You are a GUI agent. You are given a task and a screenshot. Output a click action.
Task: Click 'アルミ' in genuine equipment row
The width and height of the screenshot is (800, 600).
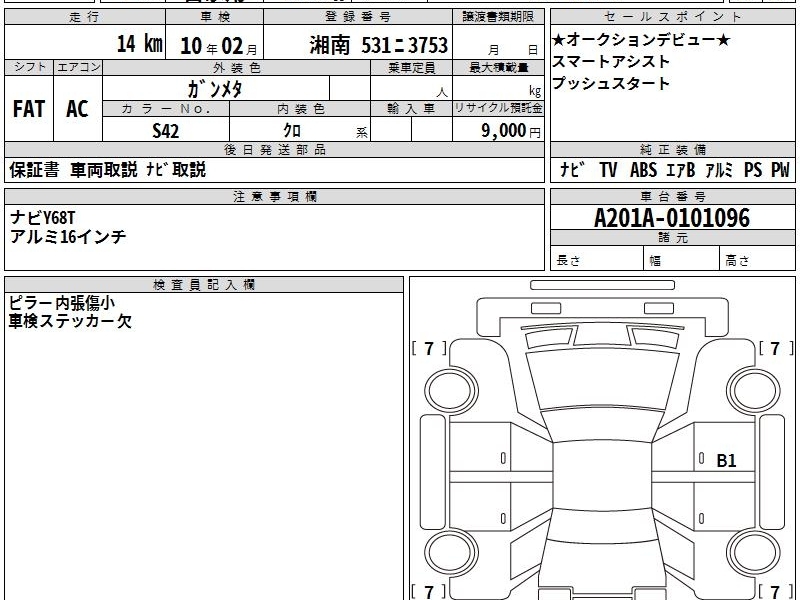[x=719, y=170]
